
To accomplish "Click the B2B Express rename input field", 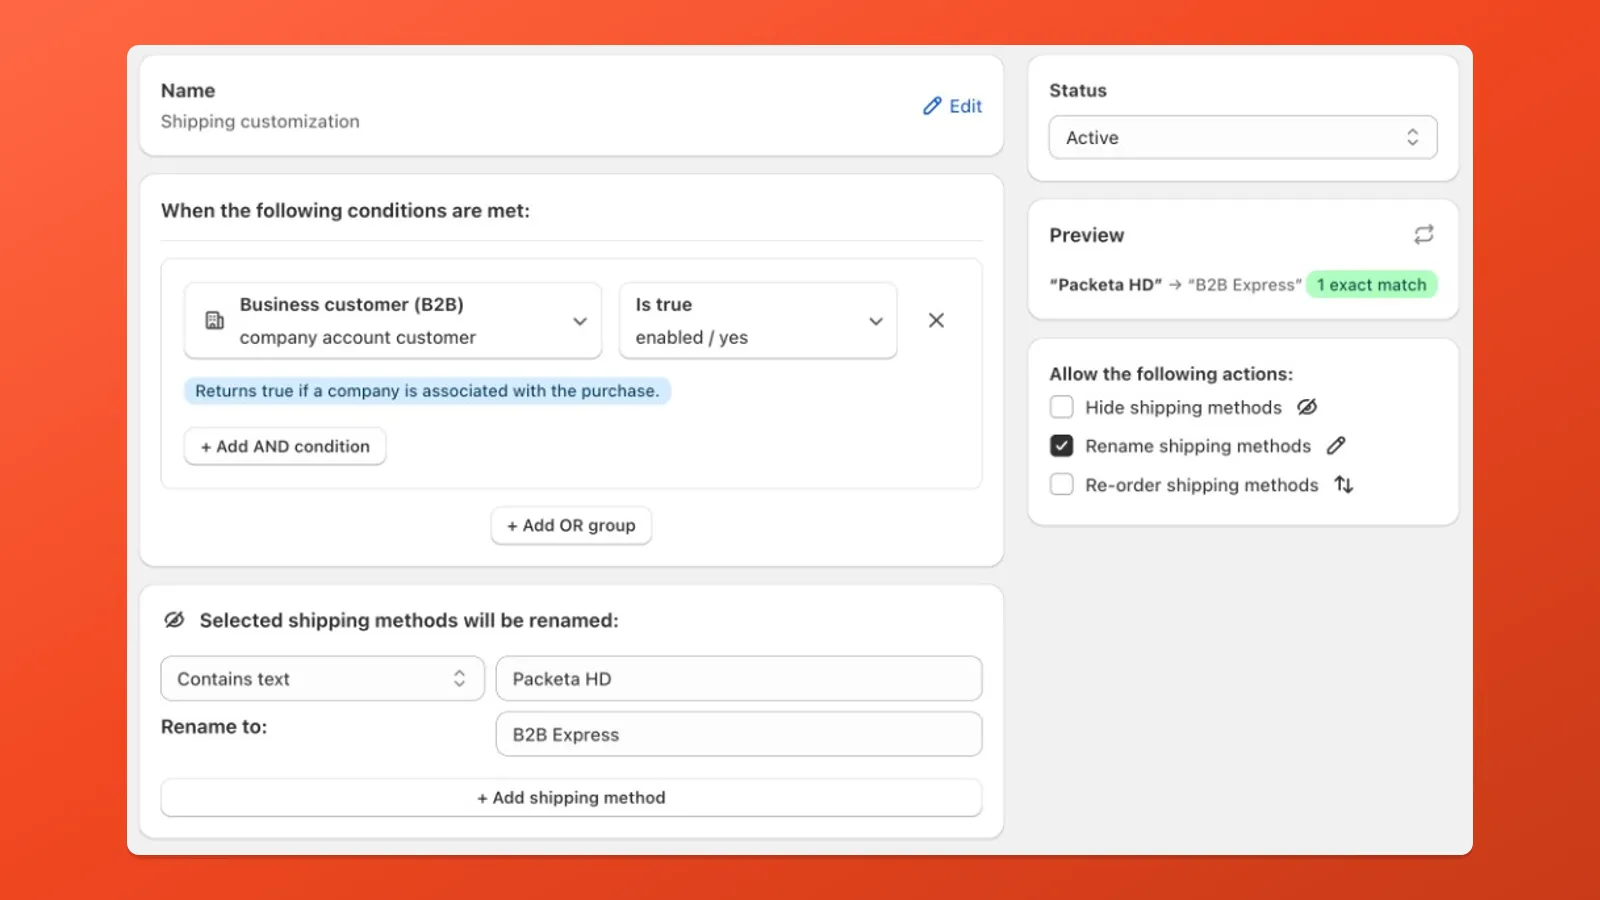I will [739, 734].
